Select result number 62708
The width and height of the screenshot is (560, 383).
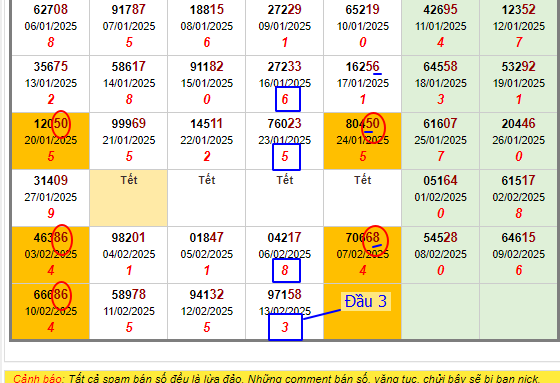51,10
